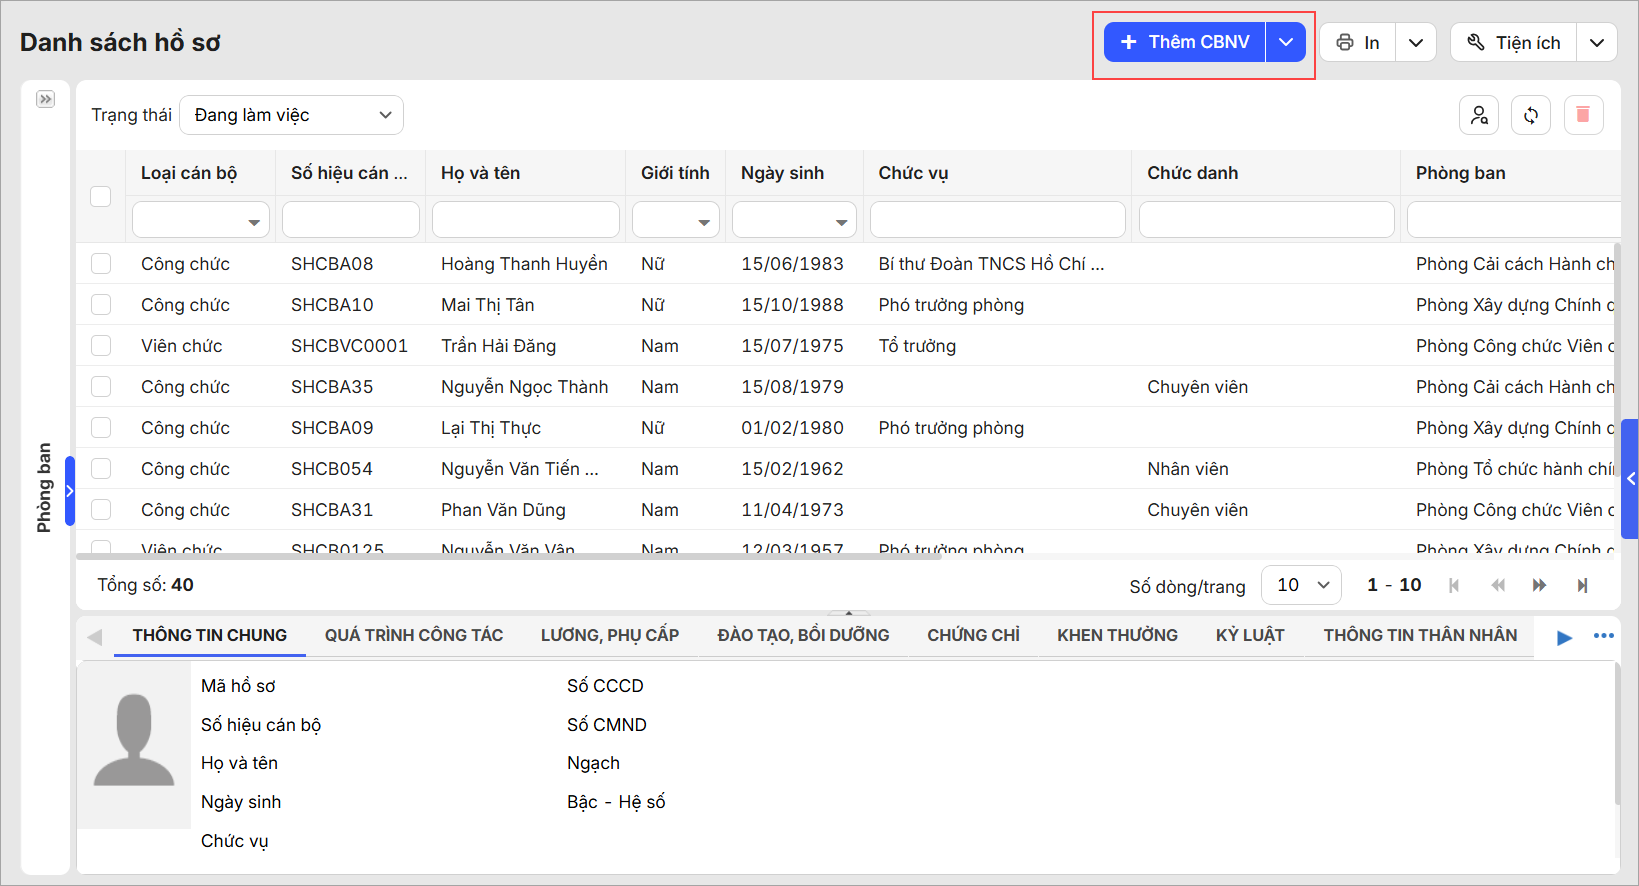1639x886 pixels.
Task: Open more tabs via three-dots icon
Action: (1604, 636)
